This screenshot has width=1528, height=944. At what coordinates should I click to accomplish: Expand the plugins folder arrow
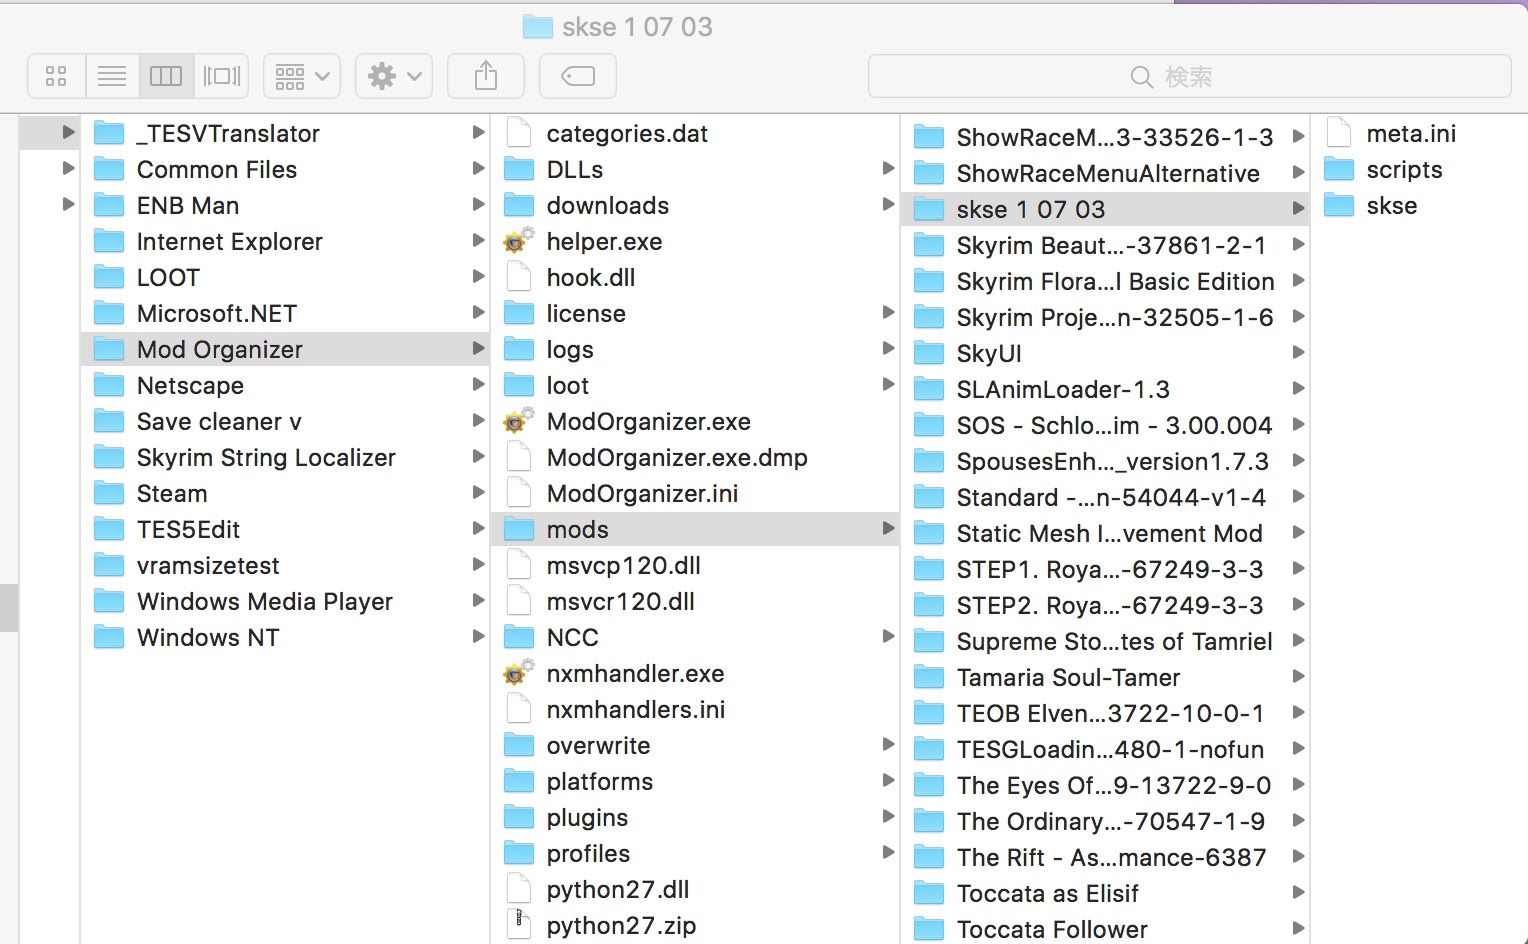(887, 817)
